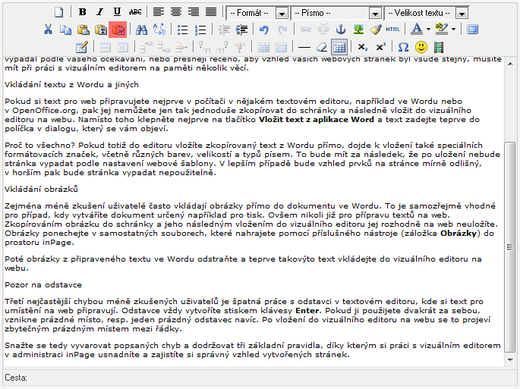Toggle bold formatting
Screen dimensions: 520x389
tap(82, 12)
